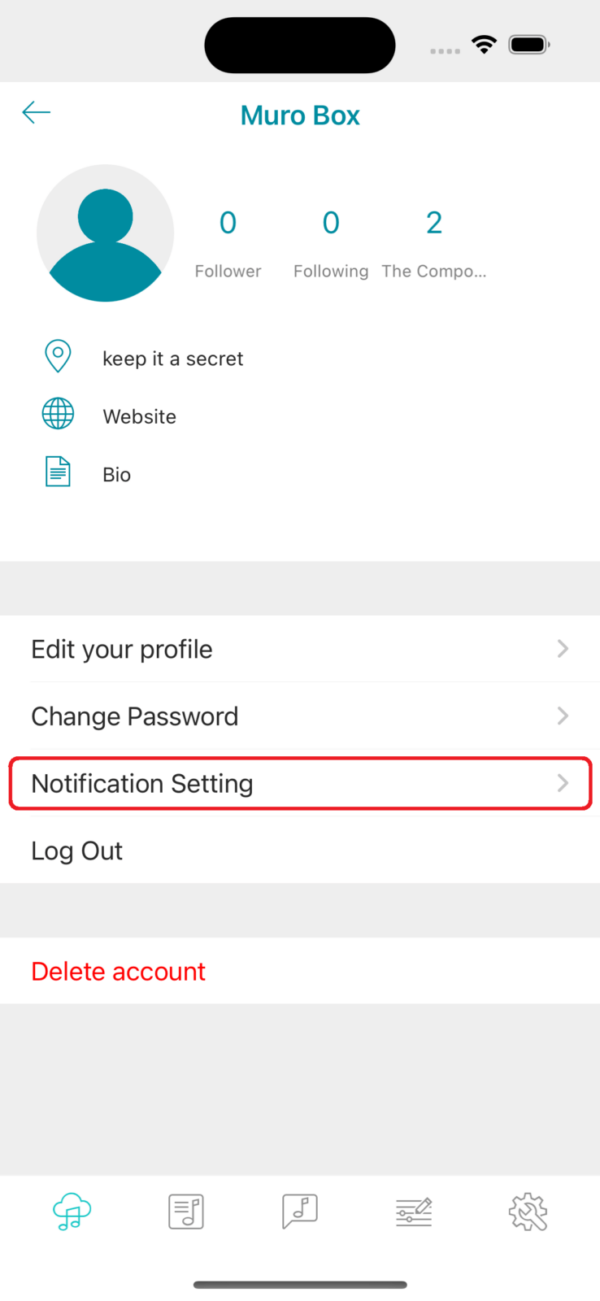This screenshot has height=1301, width=600.
Task: Expand the Edit your profile row chevron
Action: coord(563,649)
